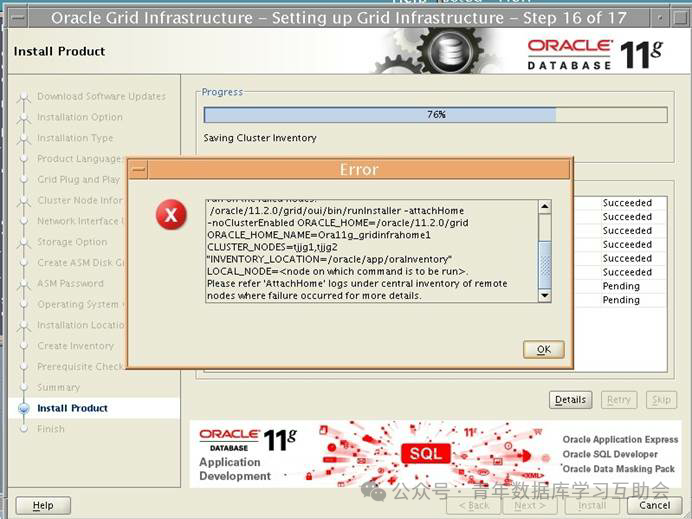Click the red X error icon
Viewport: 692px width, 519px height.
click(x=171, y=215)
